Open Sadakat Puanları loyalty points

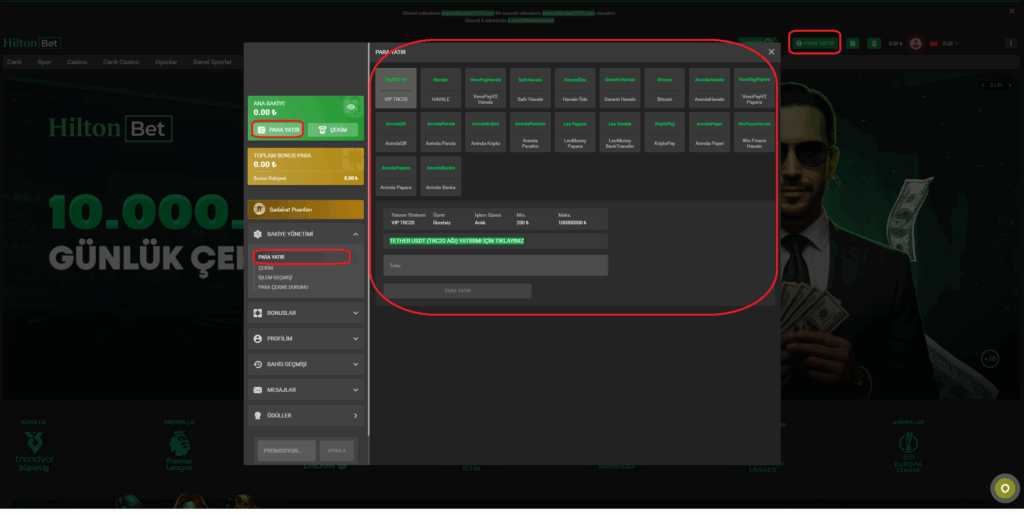coord(306,210)
